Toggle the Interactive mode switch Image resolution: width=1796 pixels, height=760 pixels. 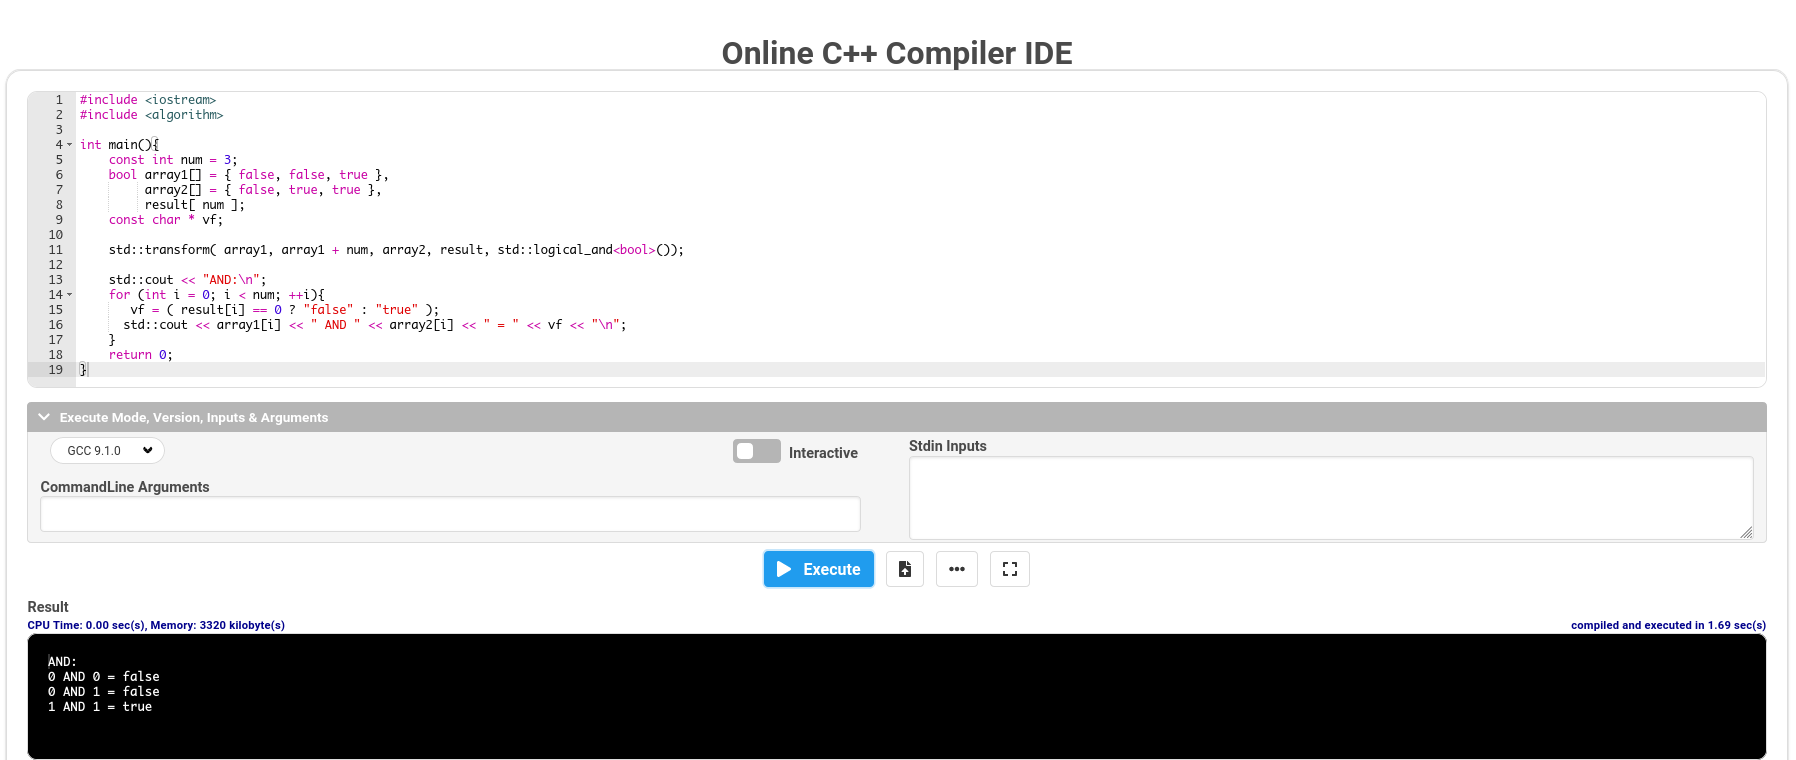(756, 451)
